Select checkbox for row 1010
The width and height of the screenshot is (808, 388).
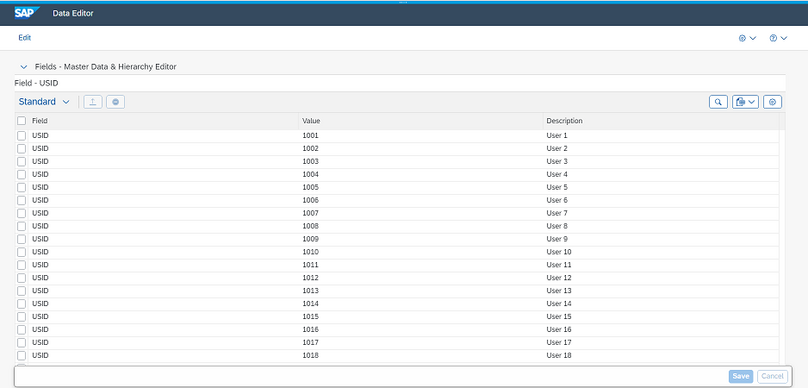22,252
